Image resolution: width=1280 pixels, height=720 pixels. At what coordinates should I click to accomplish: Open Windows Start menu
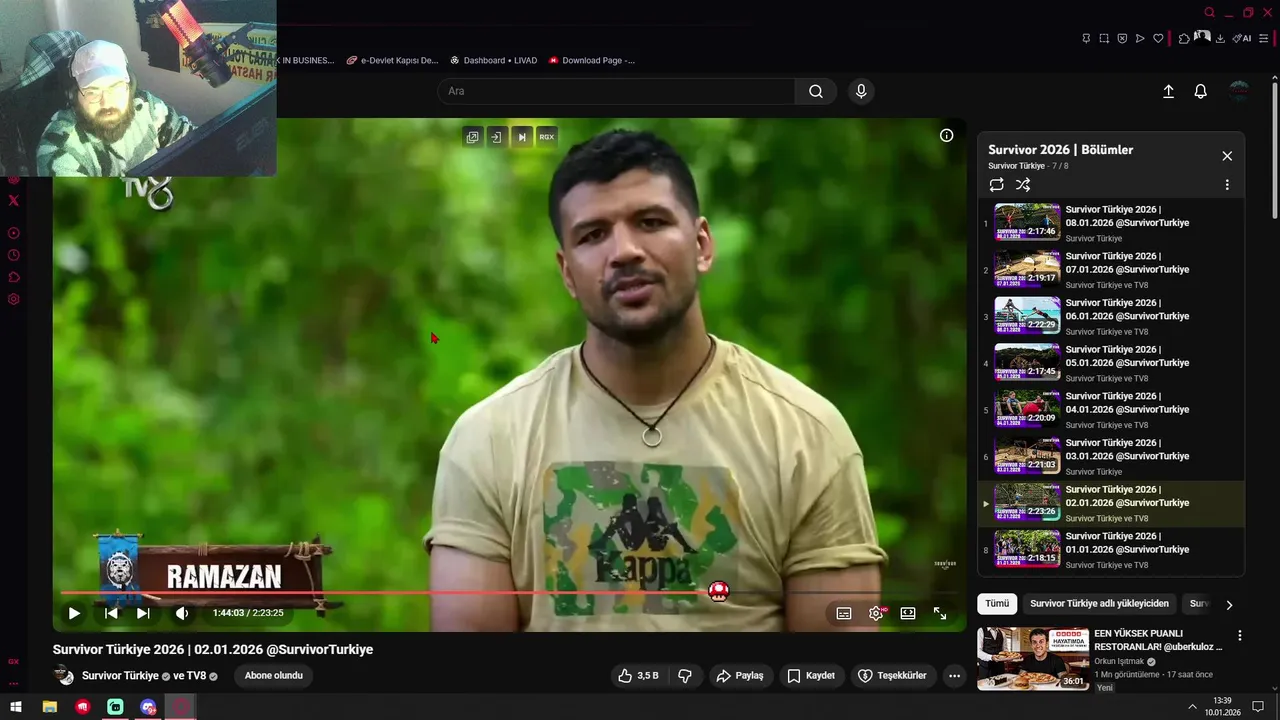16,707
